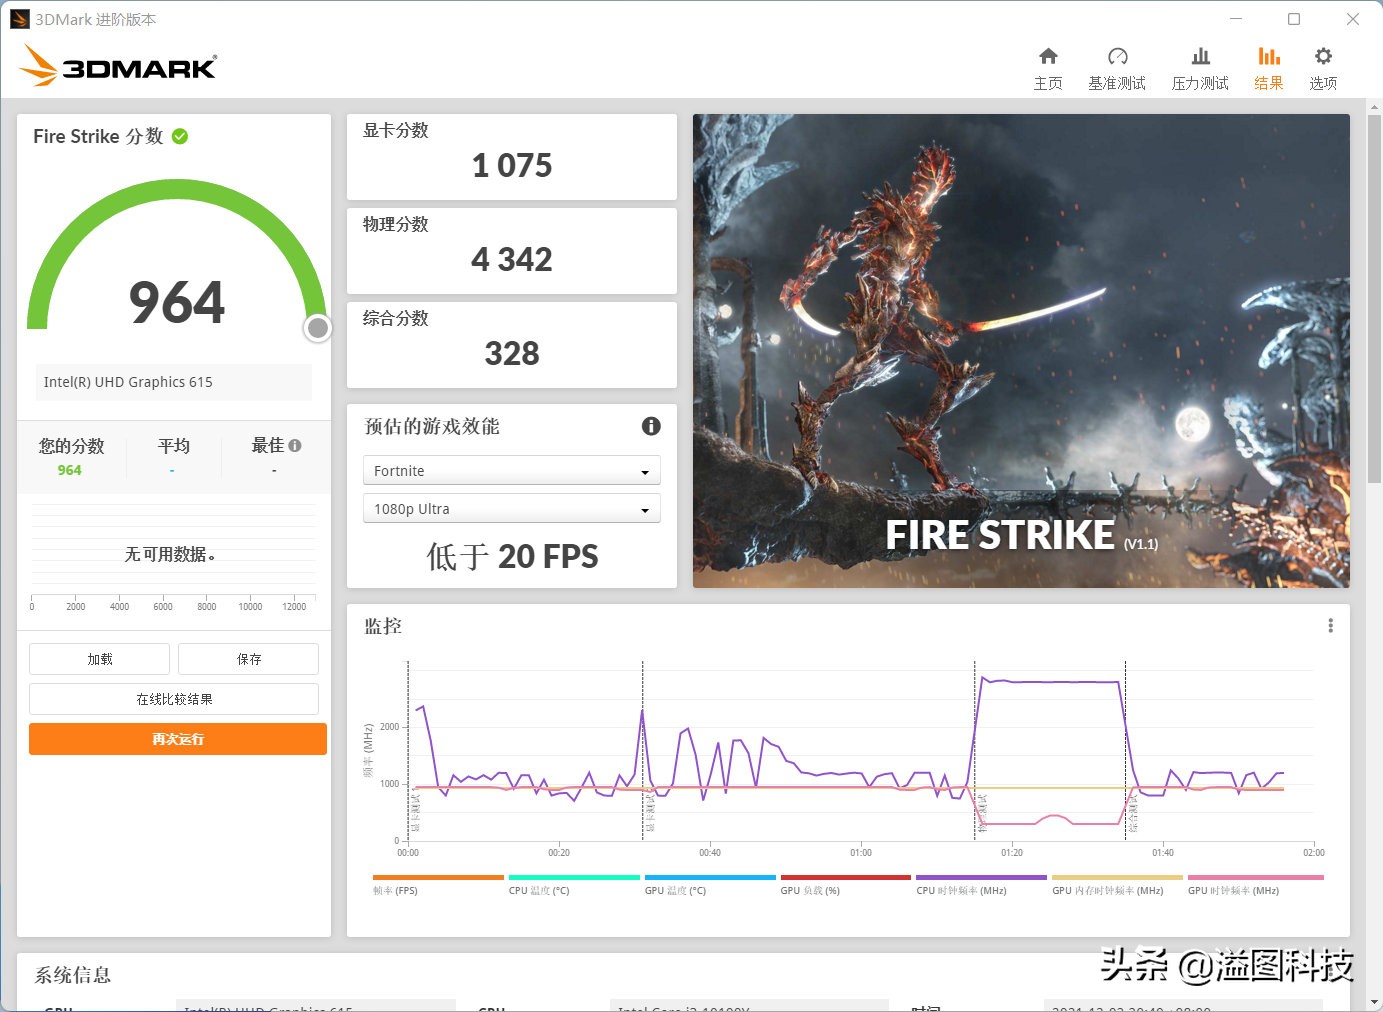Select the 压力测试 tab label

coord(1200,83)
